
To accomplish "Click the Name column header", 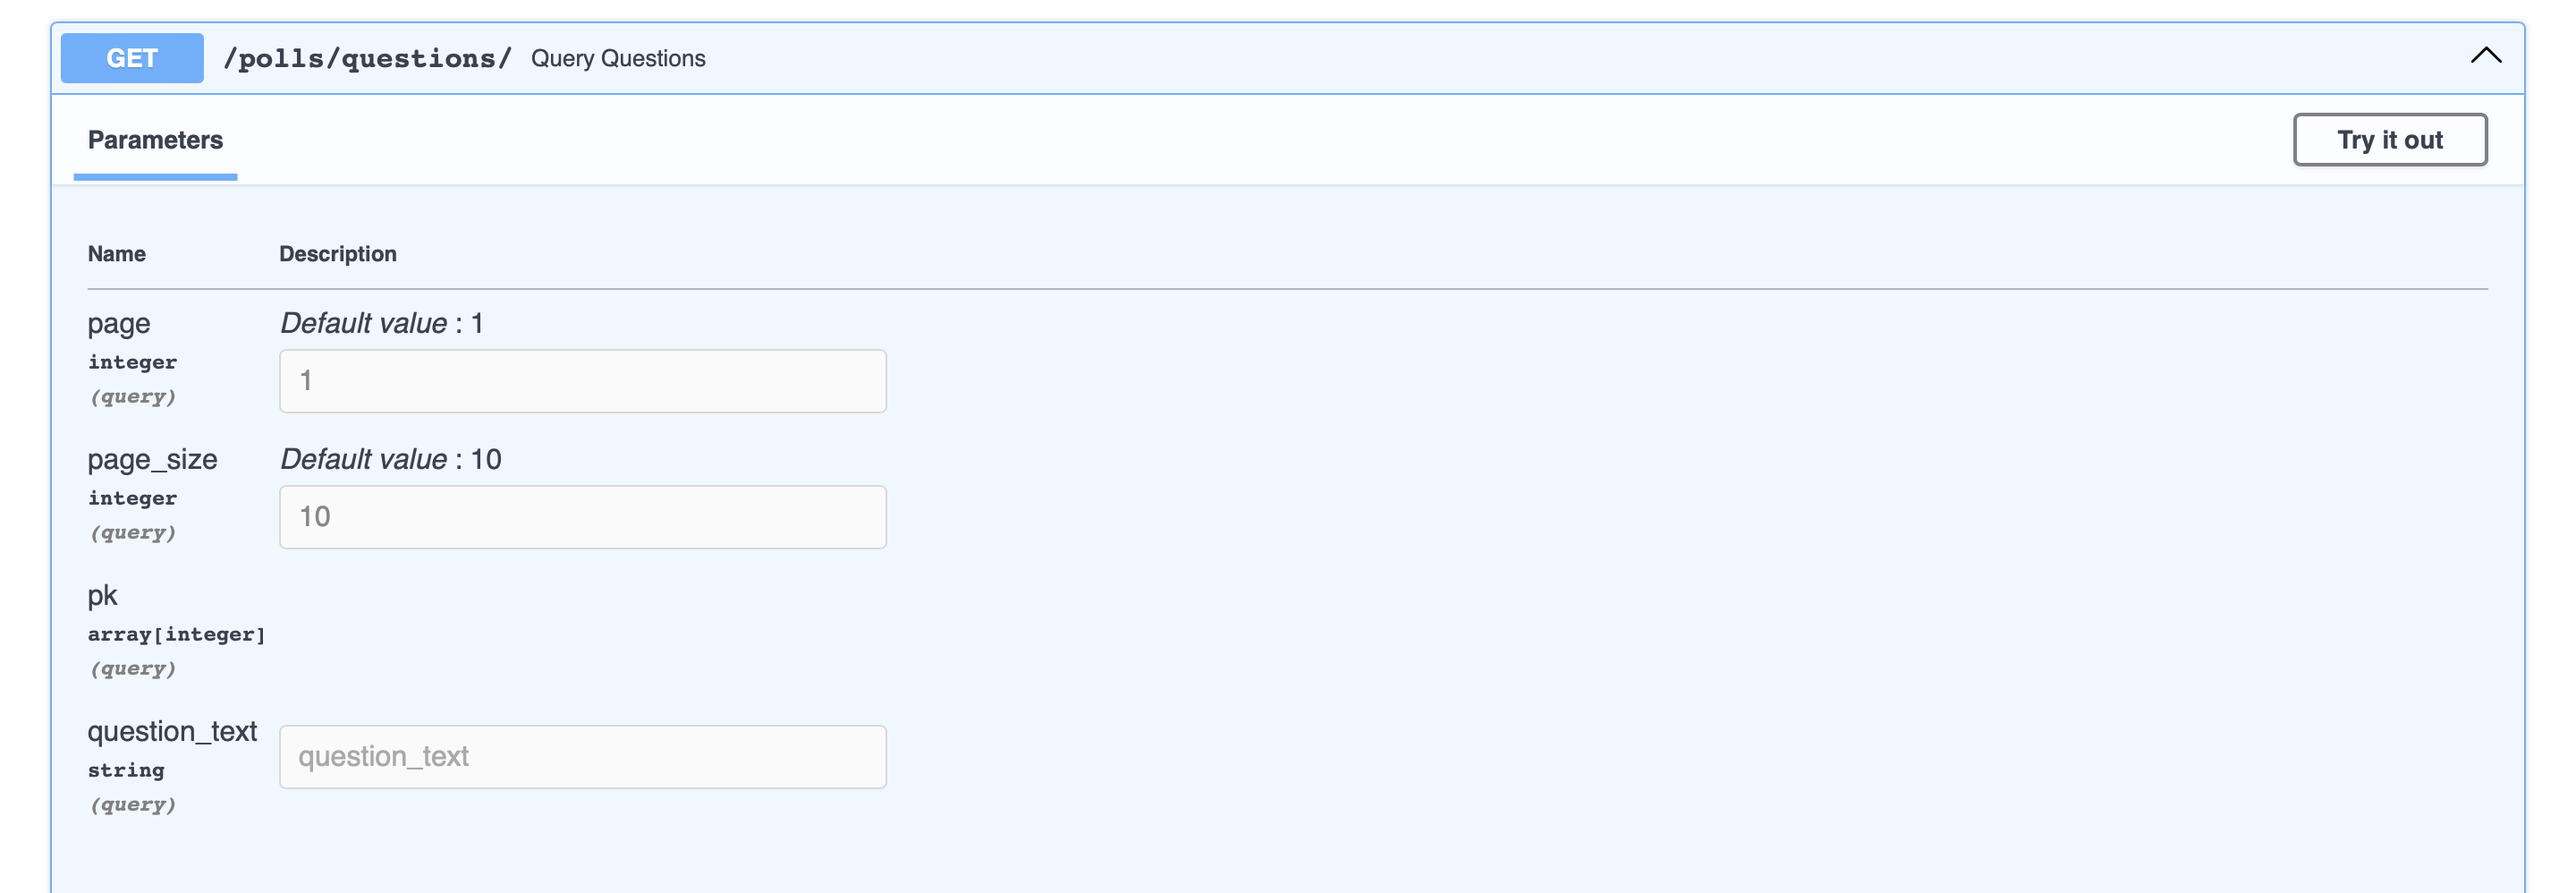I will coord(116,253).
